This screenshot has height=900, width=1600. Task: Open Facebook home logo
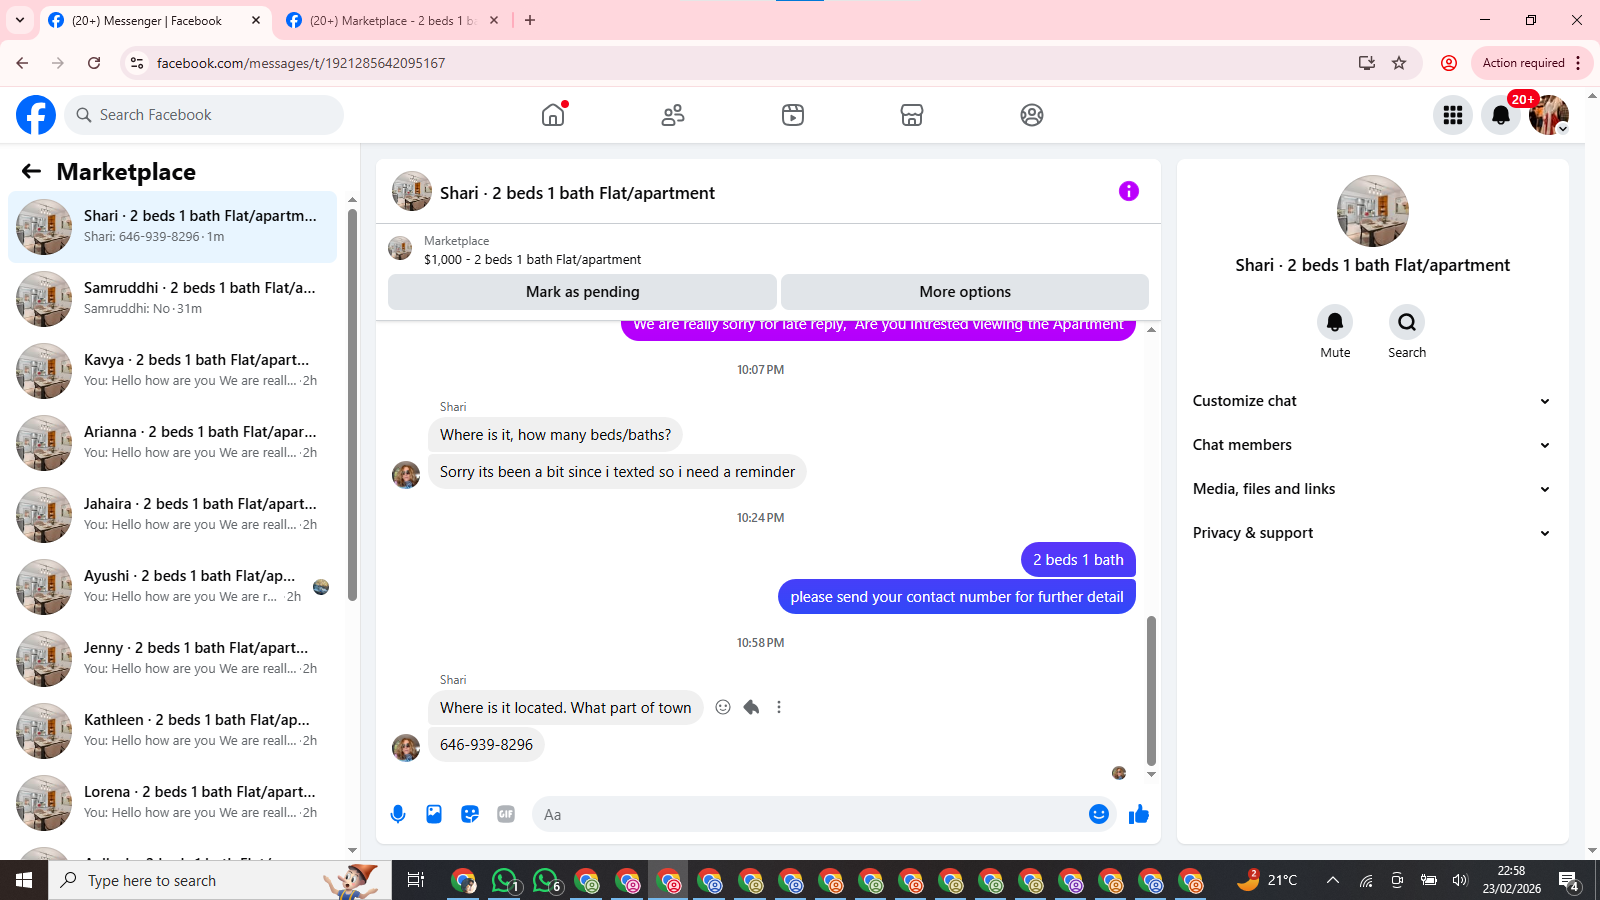pyautogui.click(x=36, y=115)
